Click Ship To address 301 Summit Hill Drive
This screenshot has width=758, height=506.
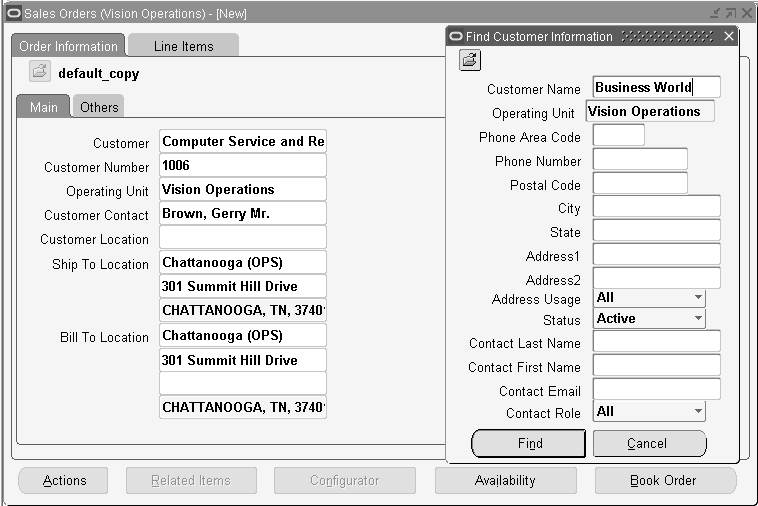coord(243,286)
